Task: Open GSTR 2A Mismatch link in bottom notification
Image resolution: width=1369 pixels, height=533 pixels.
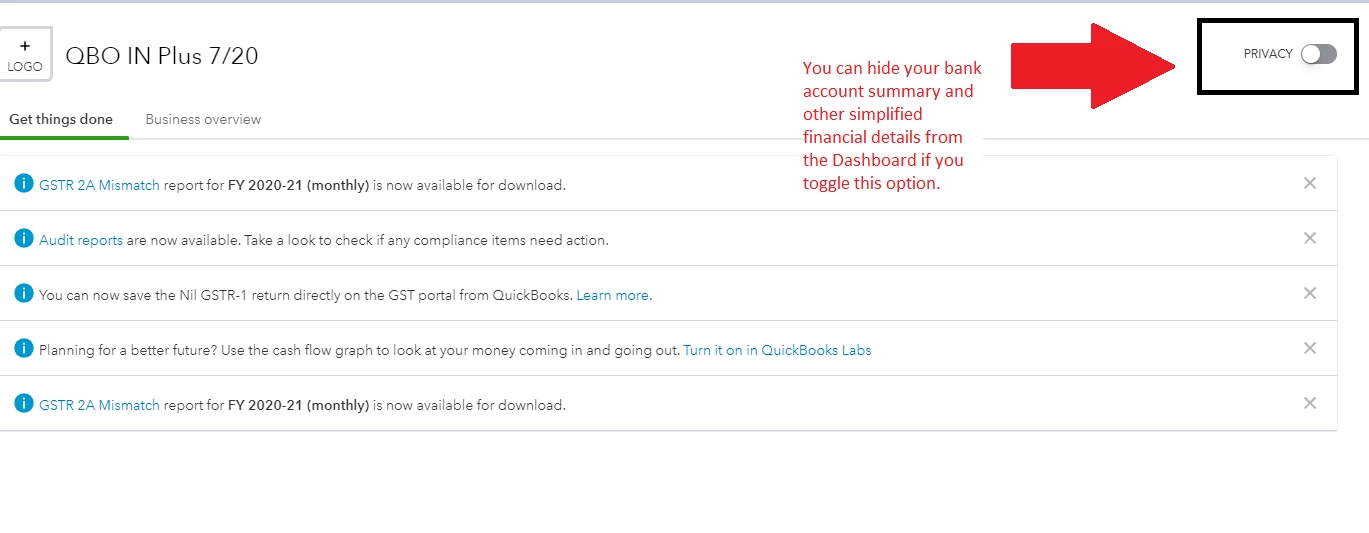Action: pos(99,405)
